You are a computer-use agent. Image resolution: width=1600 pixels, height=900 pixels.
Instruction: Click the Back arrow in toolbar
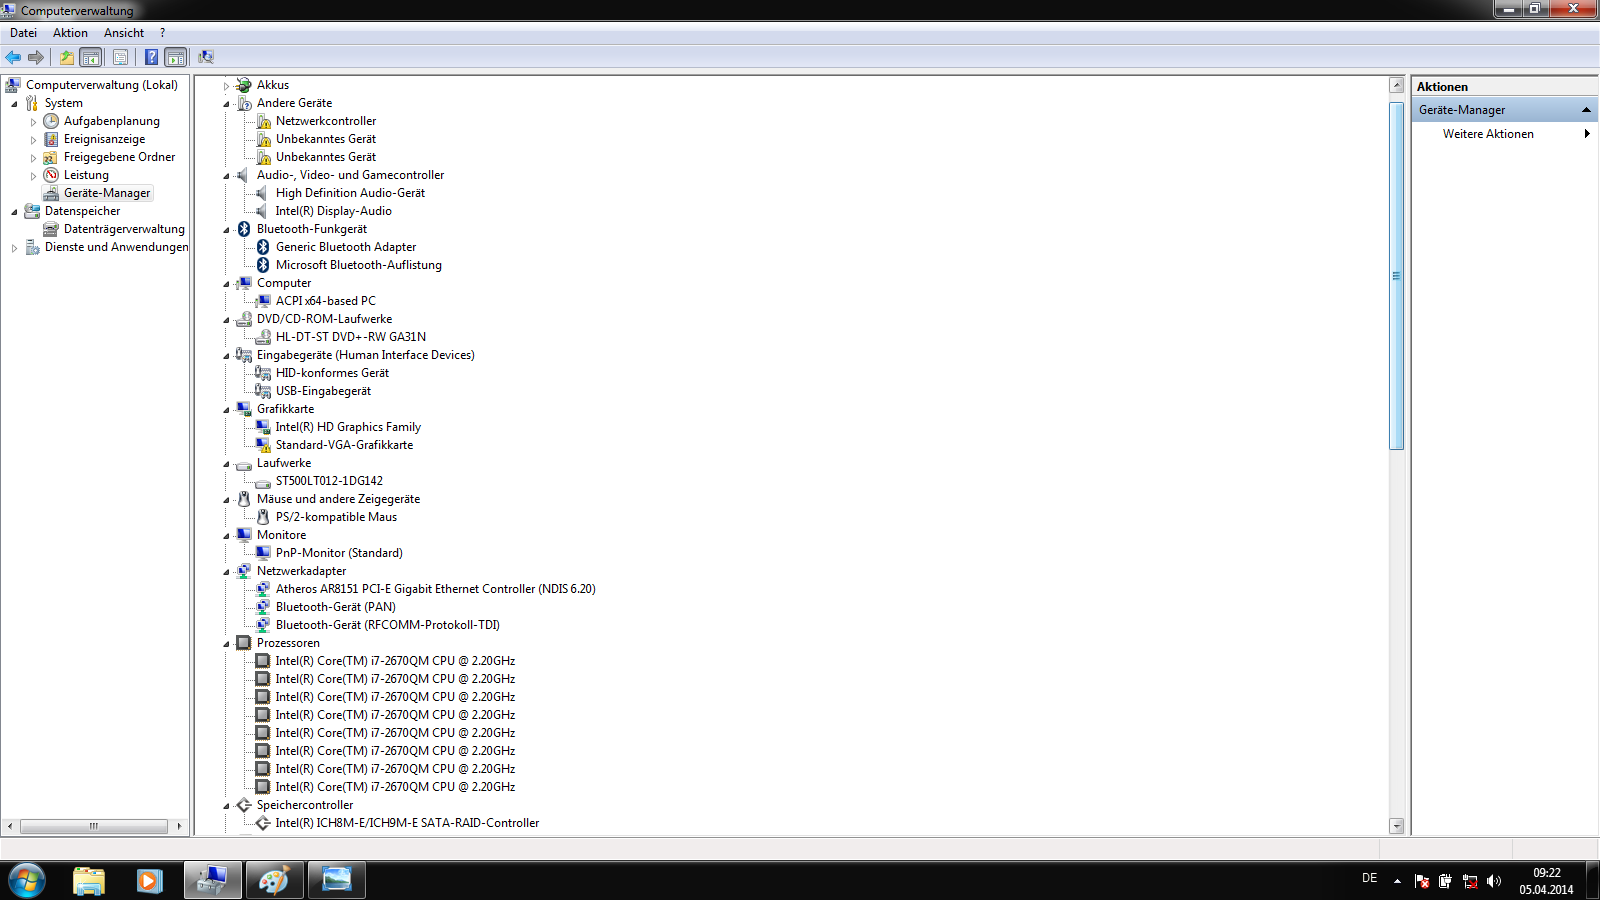point(13,57)
